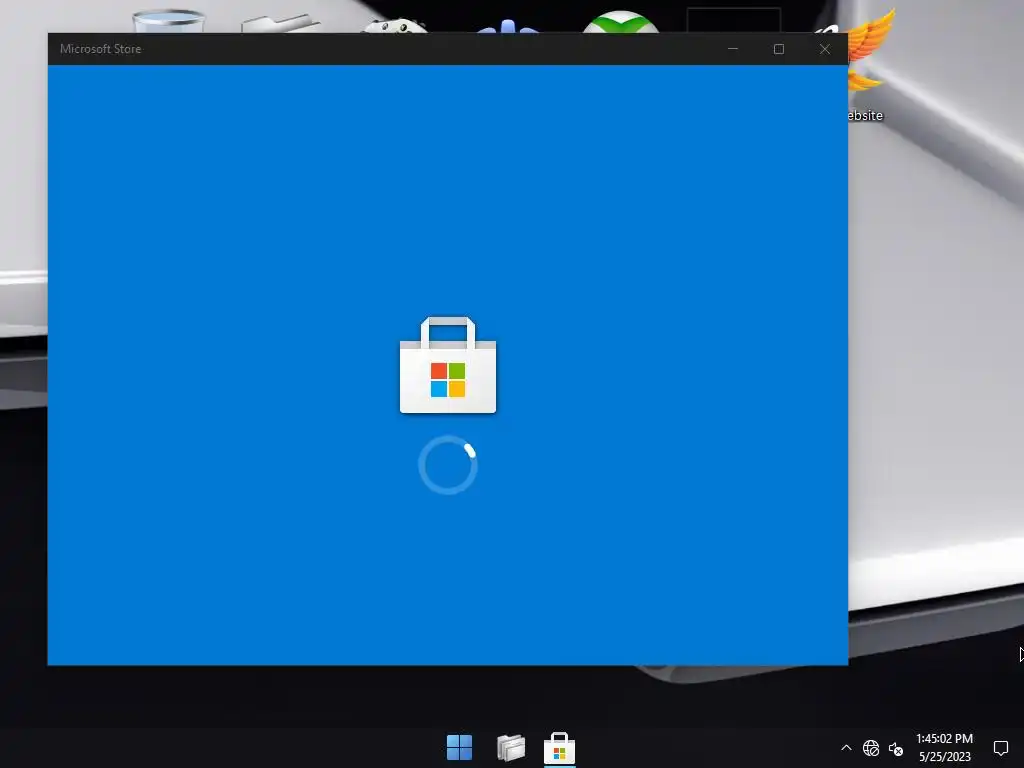Viewport: 1024px width, 768px height.
Task: Show hidden system tray icons chevron
Action: 846,748
